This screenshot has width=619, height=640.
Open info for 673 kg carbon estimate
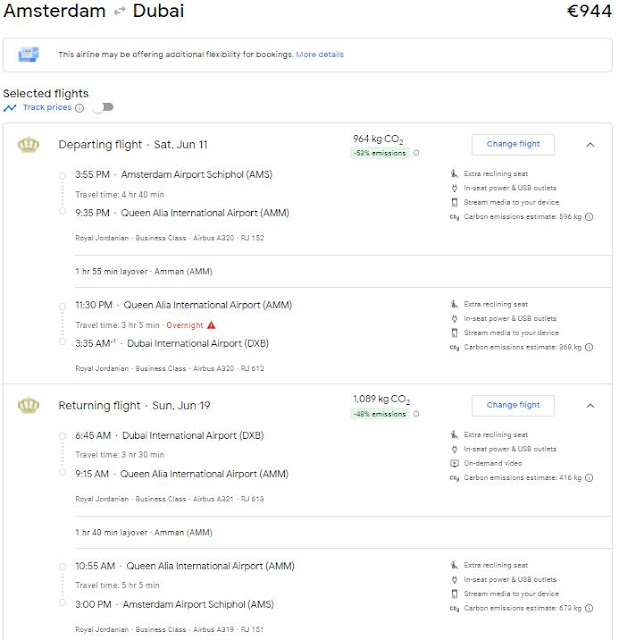point(589,608)
